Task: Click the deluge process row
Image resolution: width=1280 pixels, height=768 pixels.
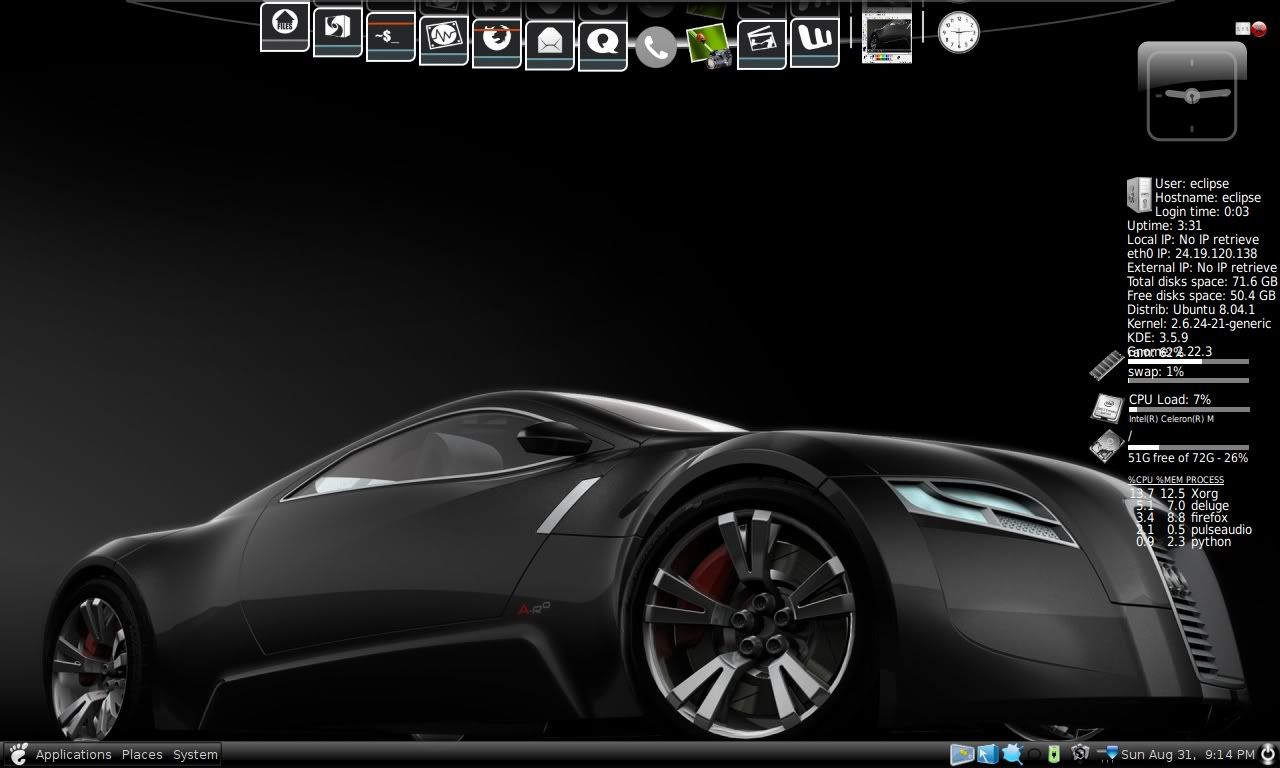Action: (1182, 506)
